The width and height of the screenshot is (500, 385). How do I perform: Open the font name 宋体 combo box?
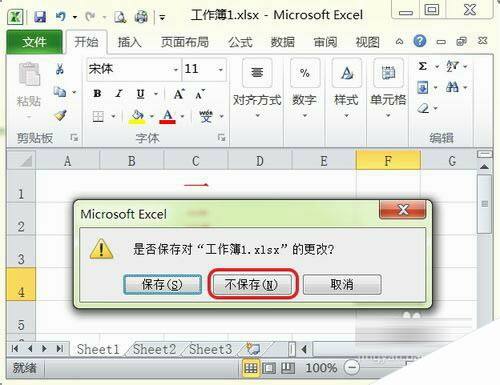134,69
